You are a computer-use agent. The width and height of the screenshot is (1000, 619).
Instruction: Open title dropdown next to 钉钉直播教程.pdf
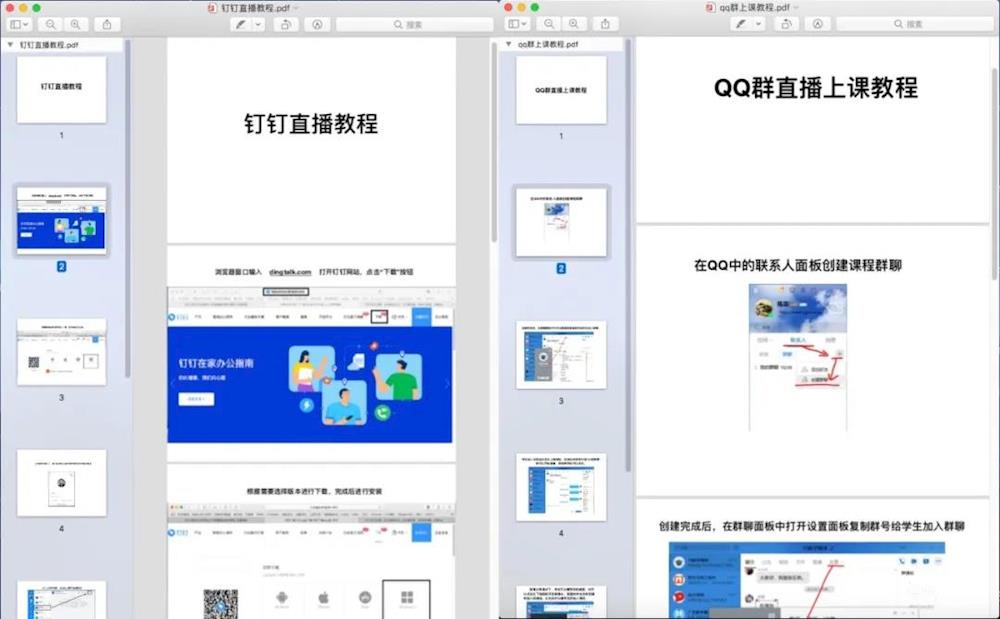(x=296, y=8)
